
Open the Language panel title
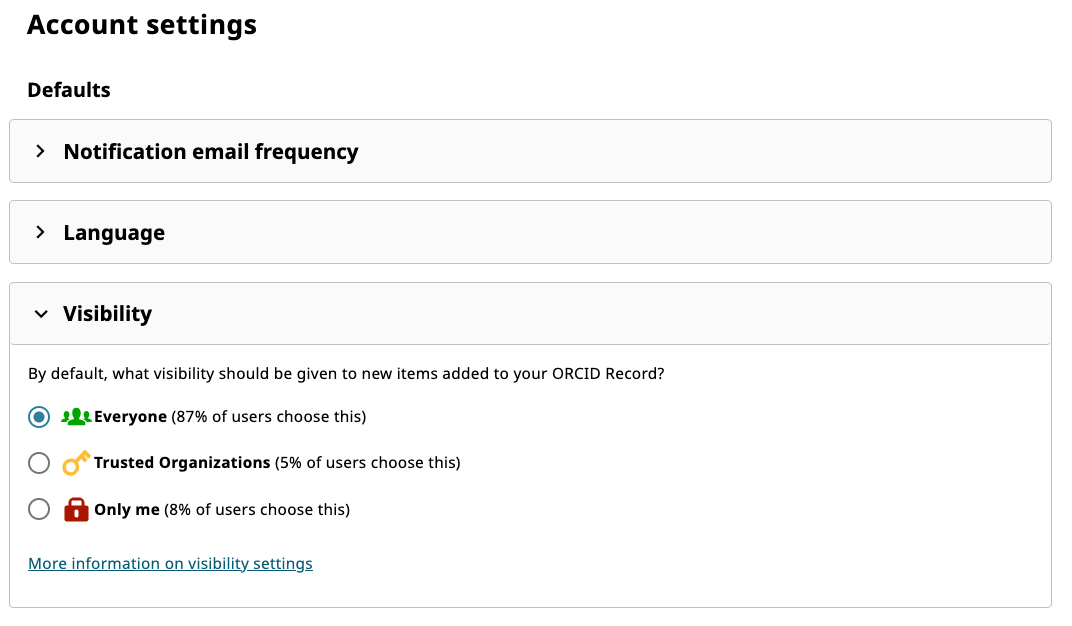114,233
